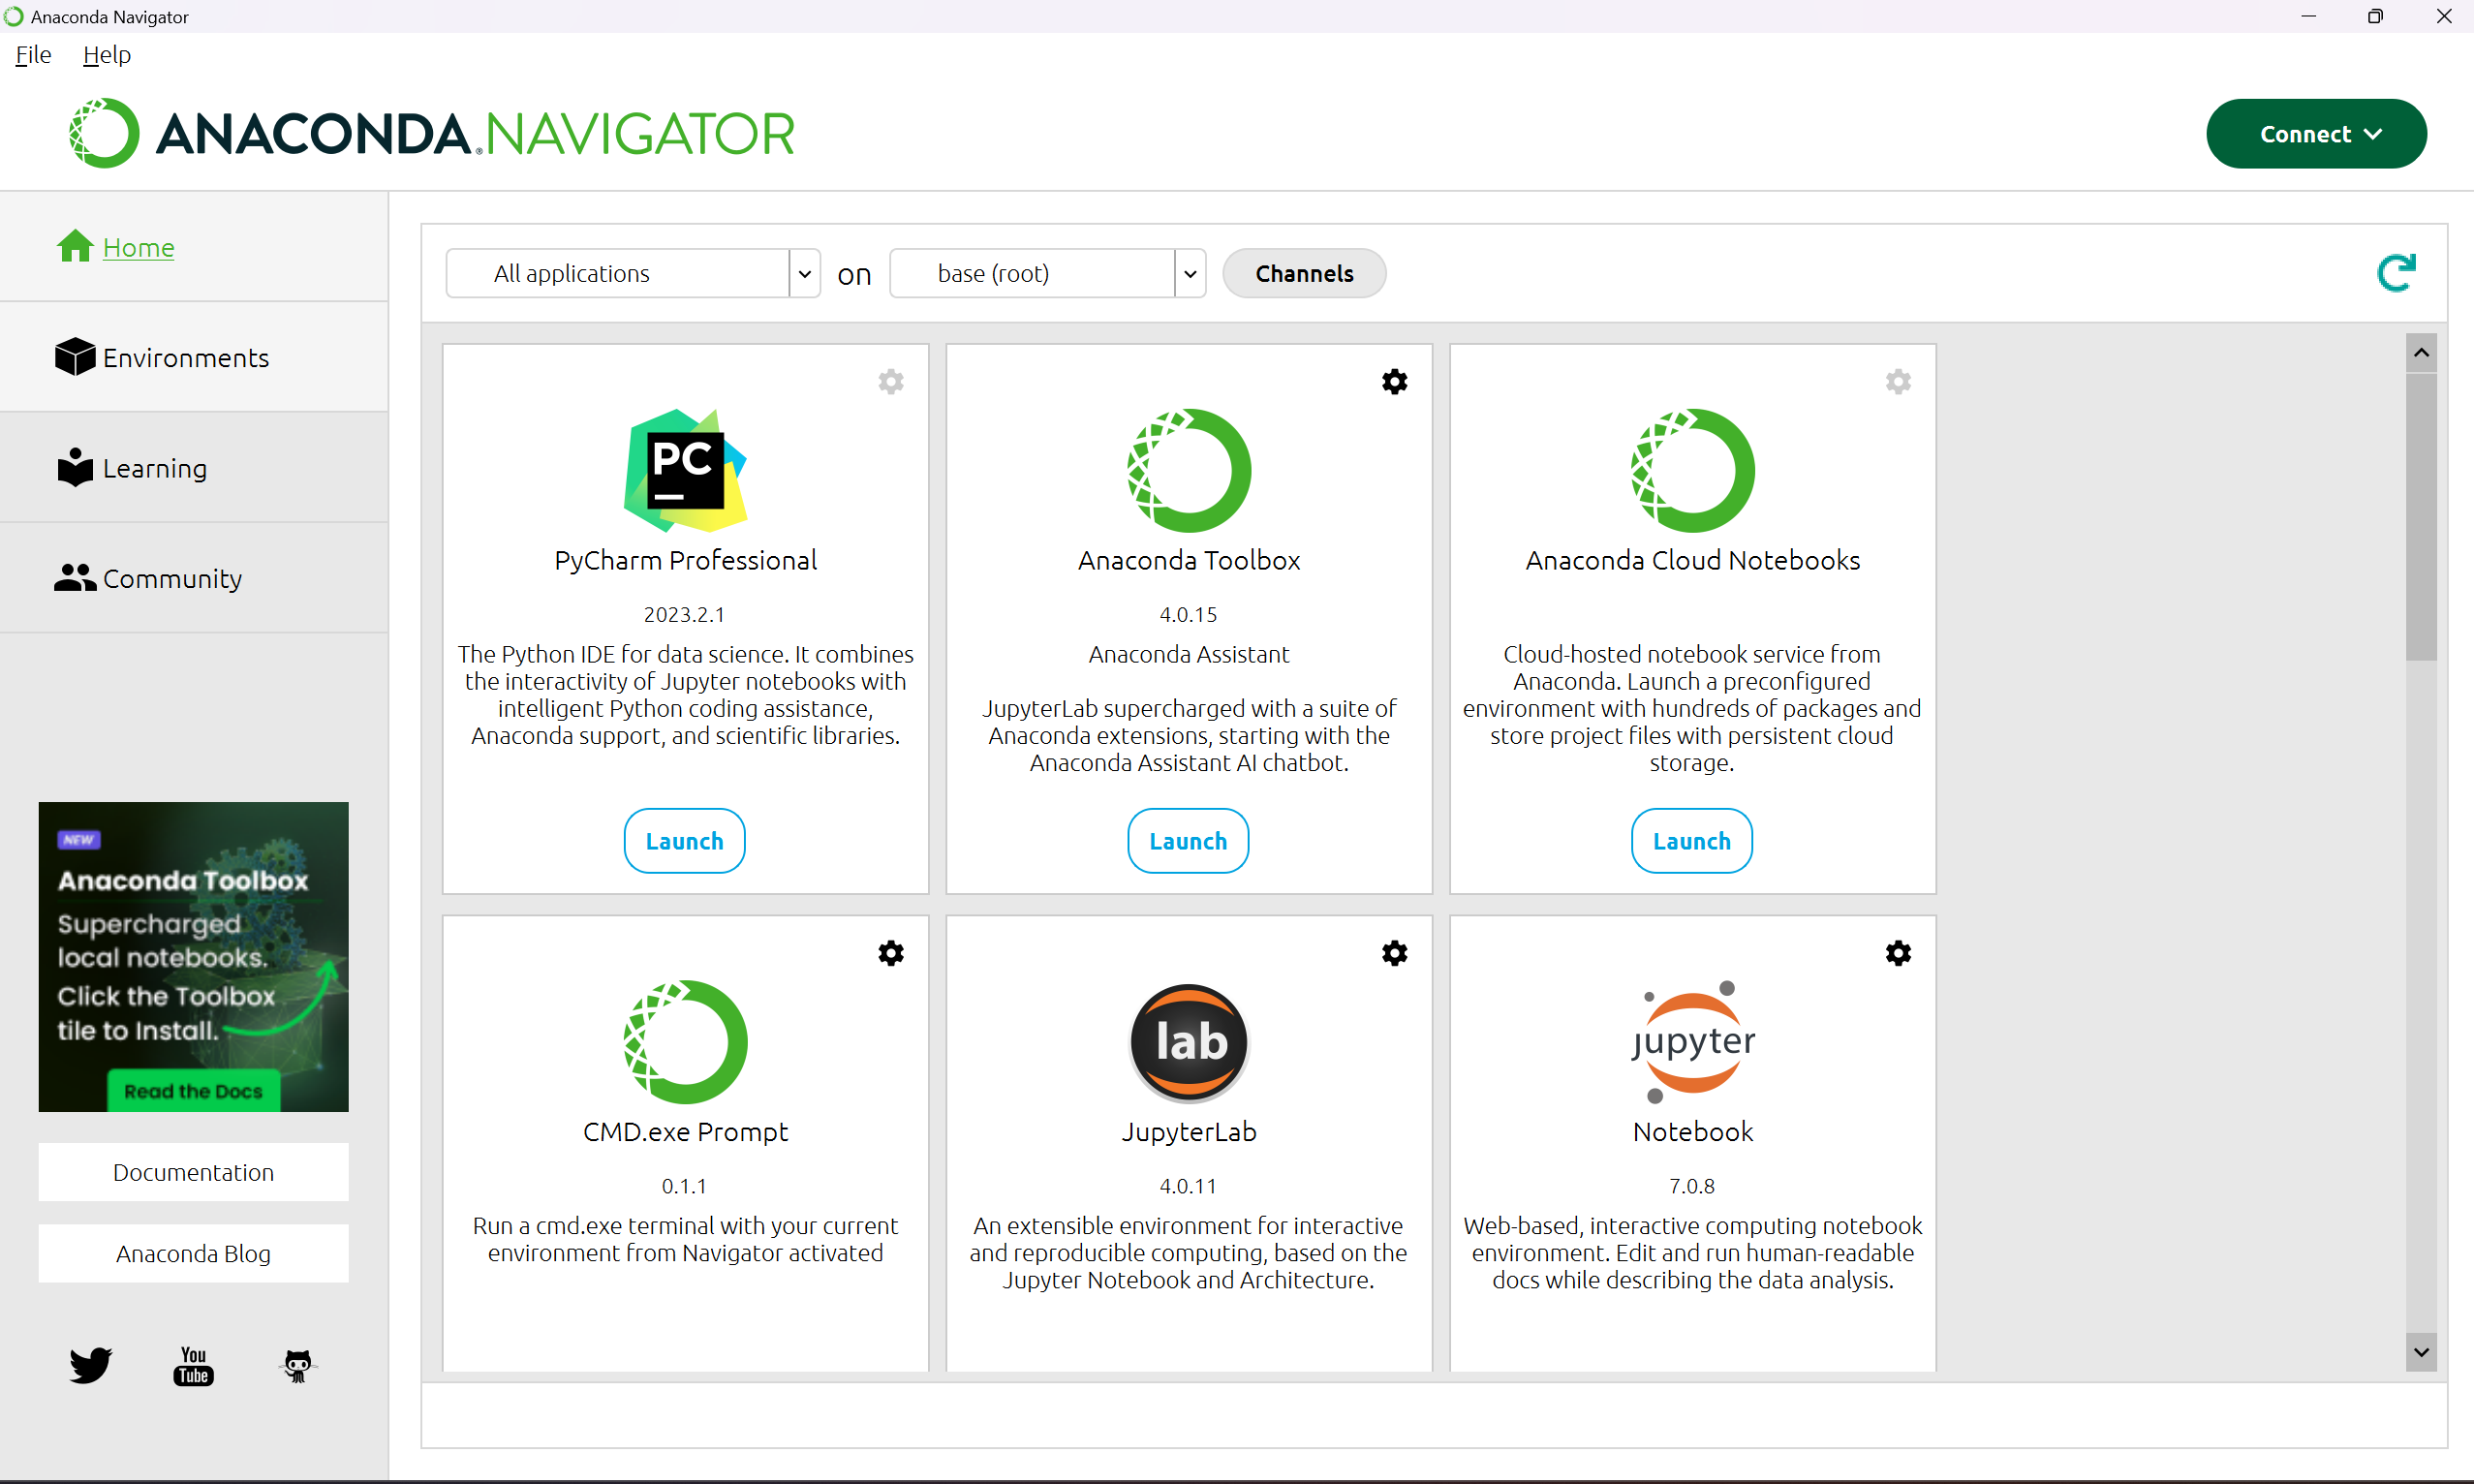Open the Notebook tile gear options
The height and width of the screenshot is (1484, 2474).
coord(1898,953)
